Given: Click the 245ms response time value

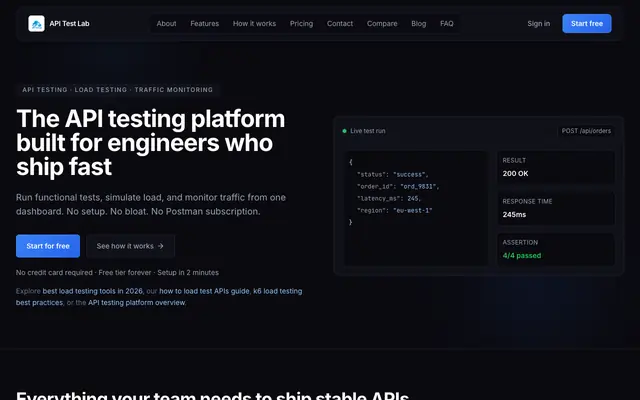Looking at the screenshot, I should [514, 214].
